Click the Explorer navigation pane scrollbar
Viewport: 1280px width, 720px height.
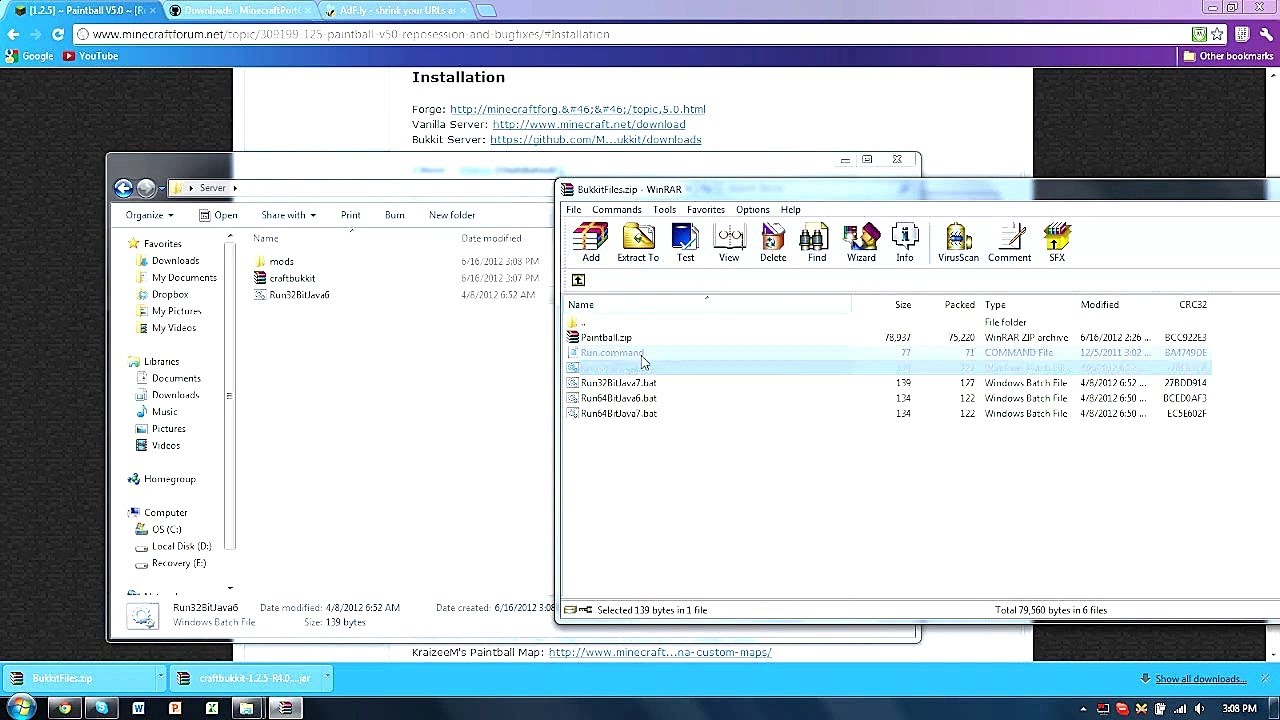pyautogui.click(x=229, y=396)
